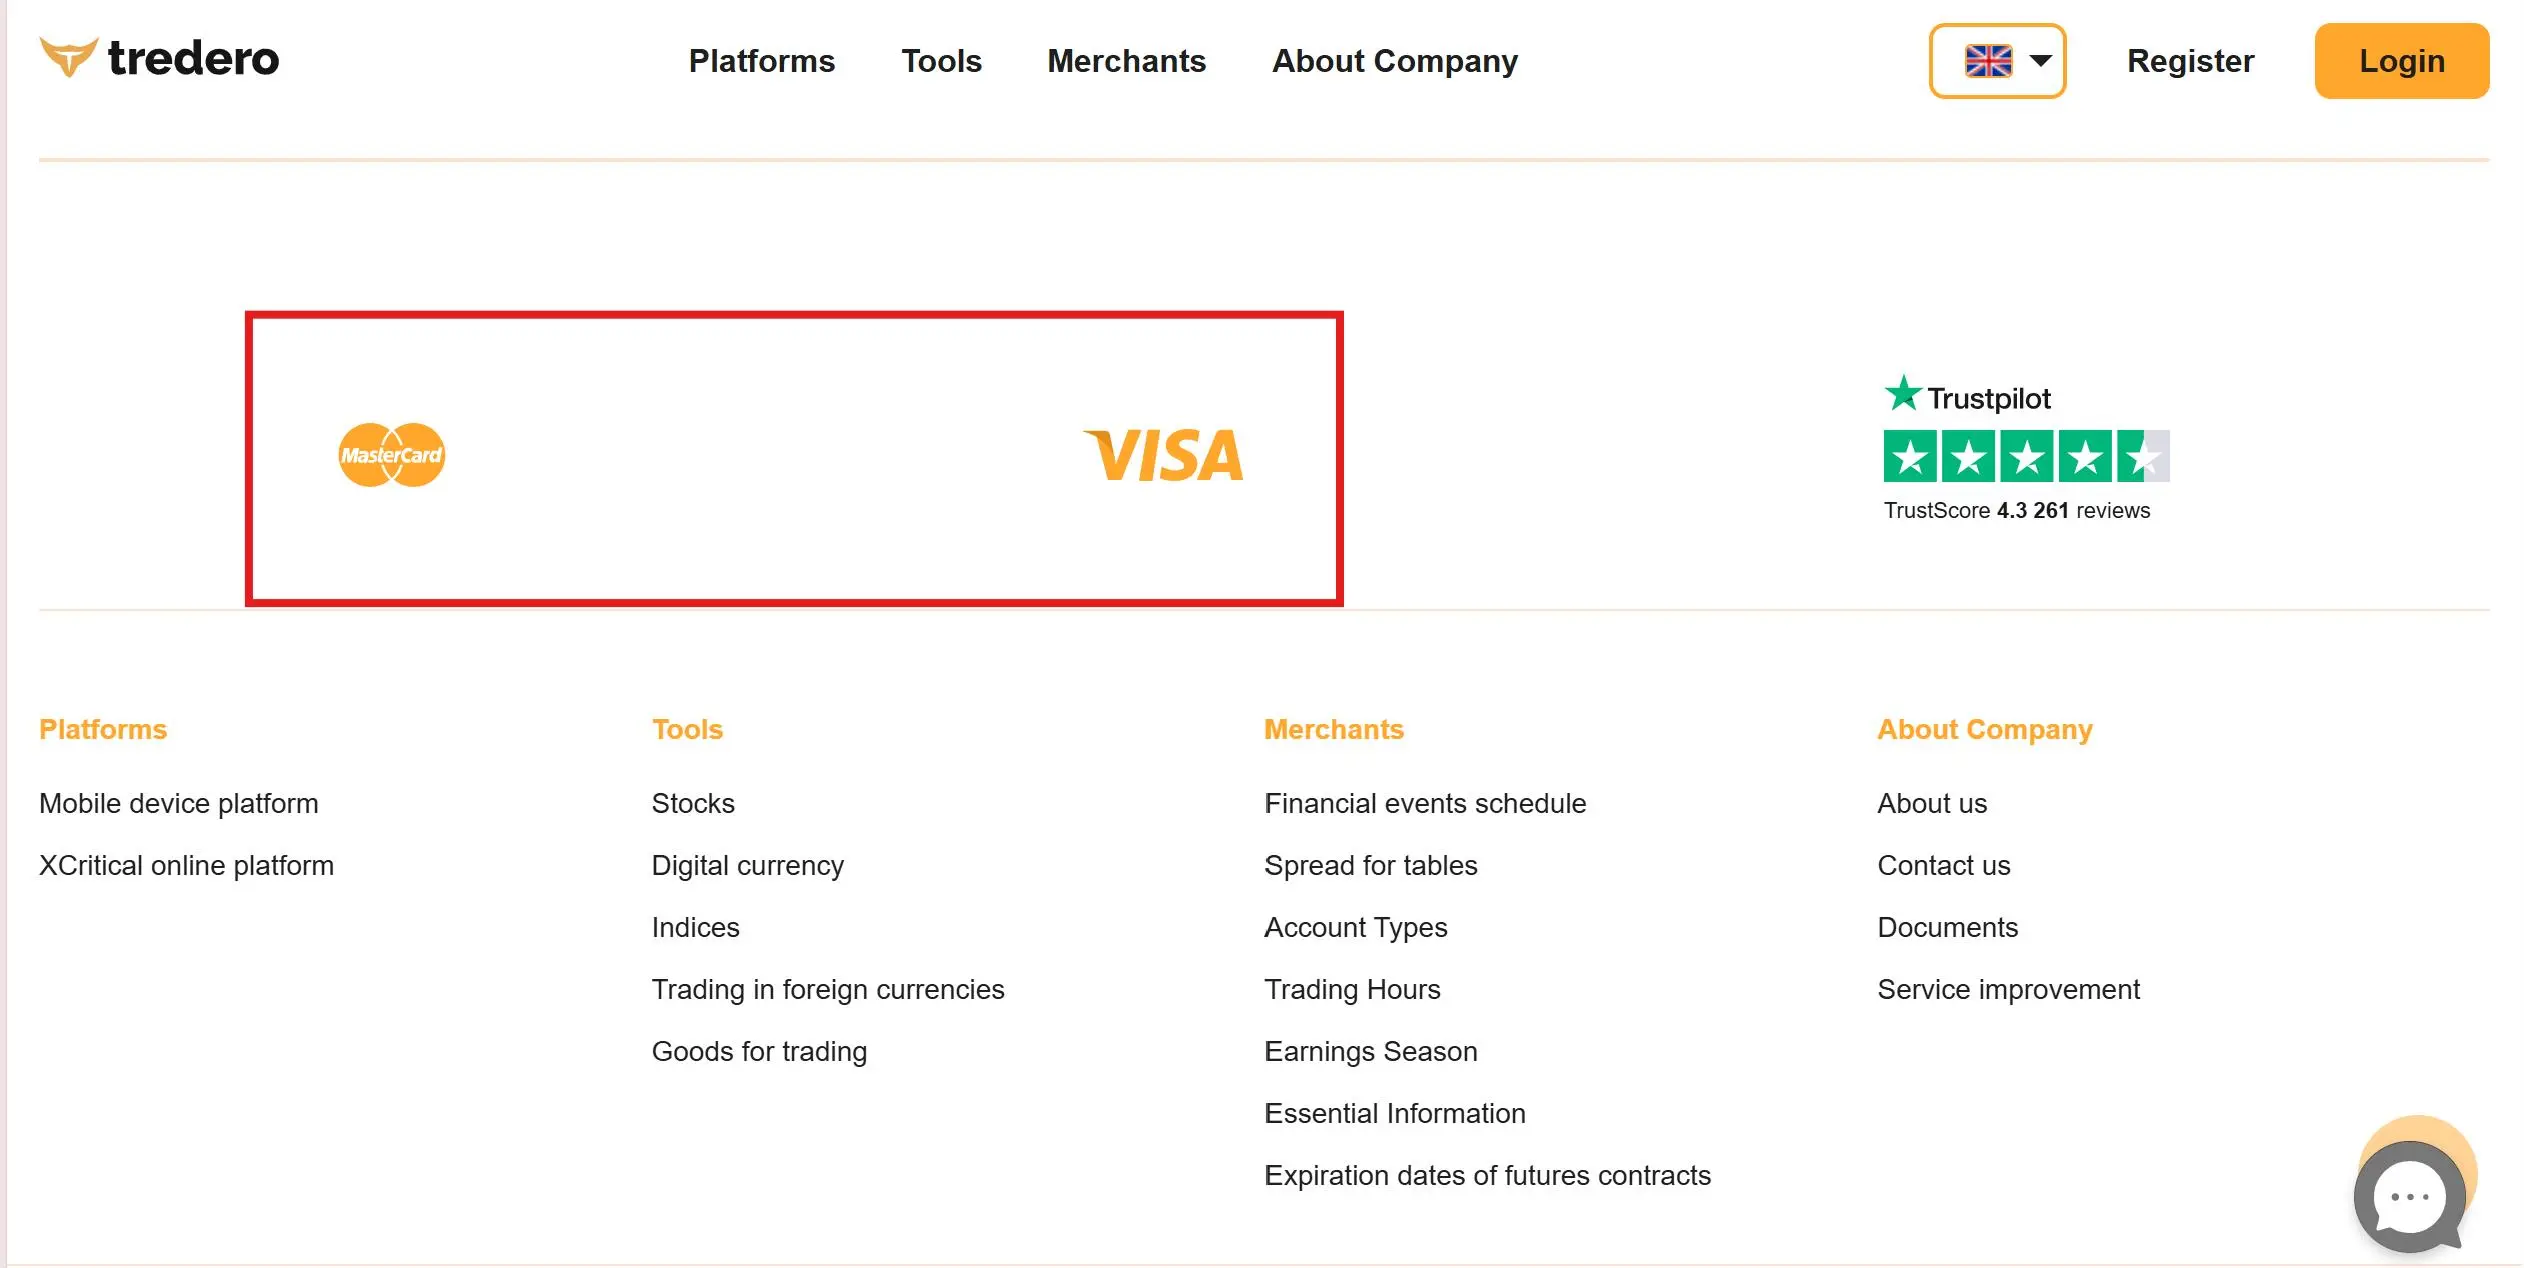
Task: Open the Tools top navigation menu
Action: click(x=941, y=61)
